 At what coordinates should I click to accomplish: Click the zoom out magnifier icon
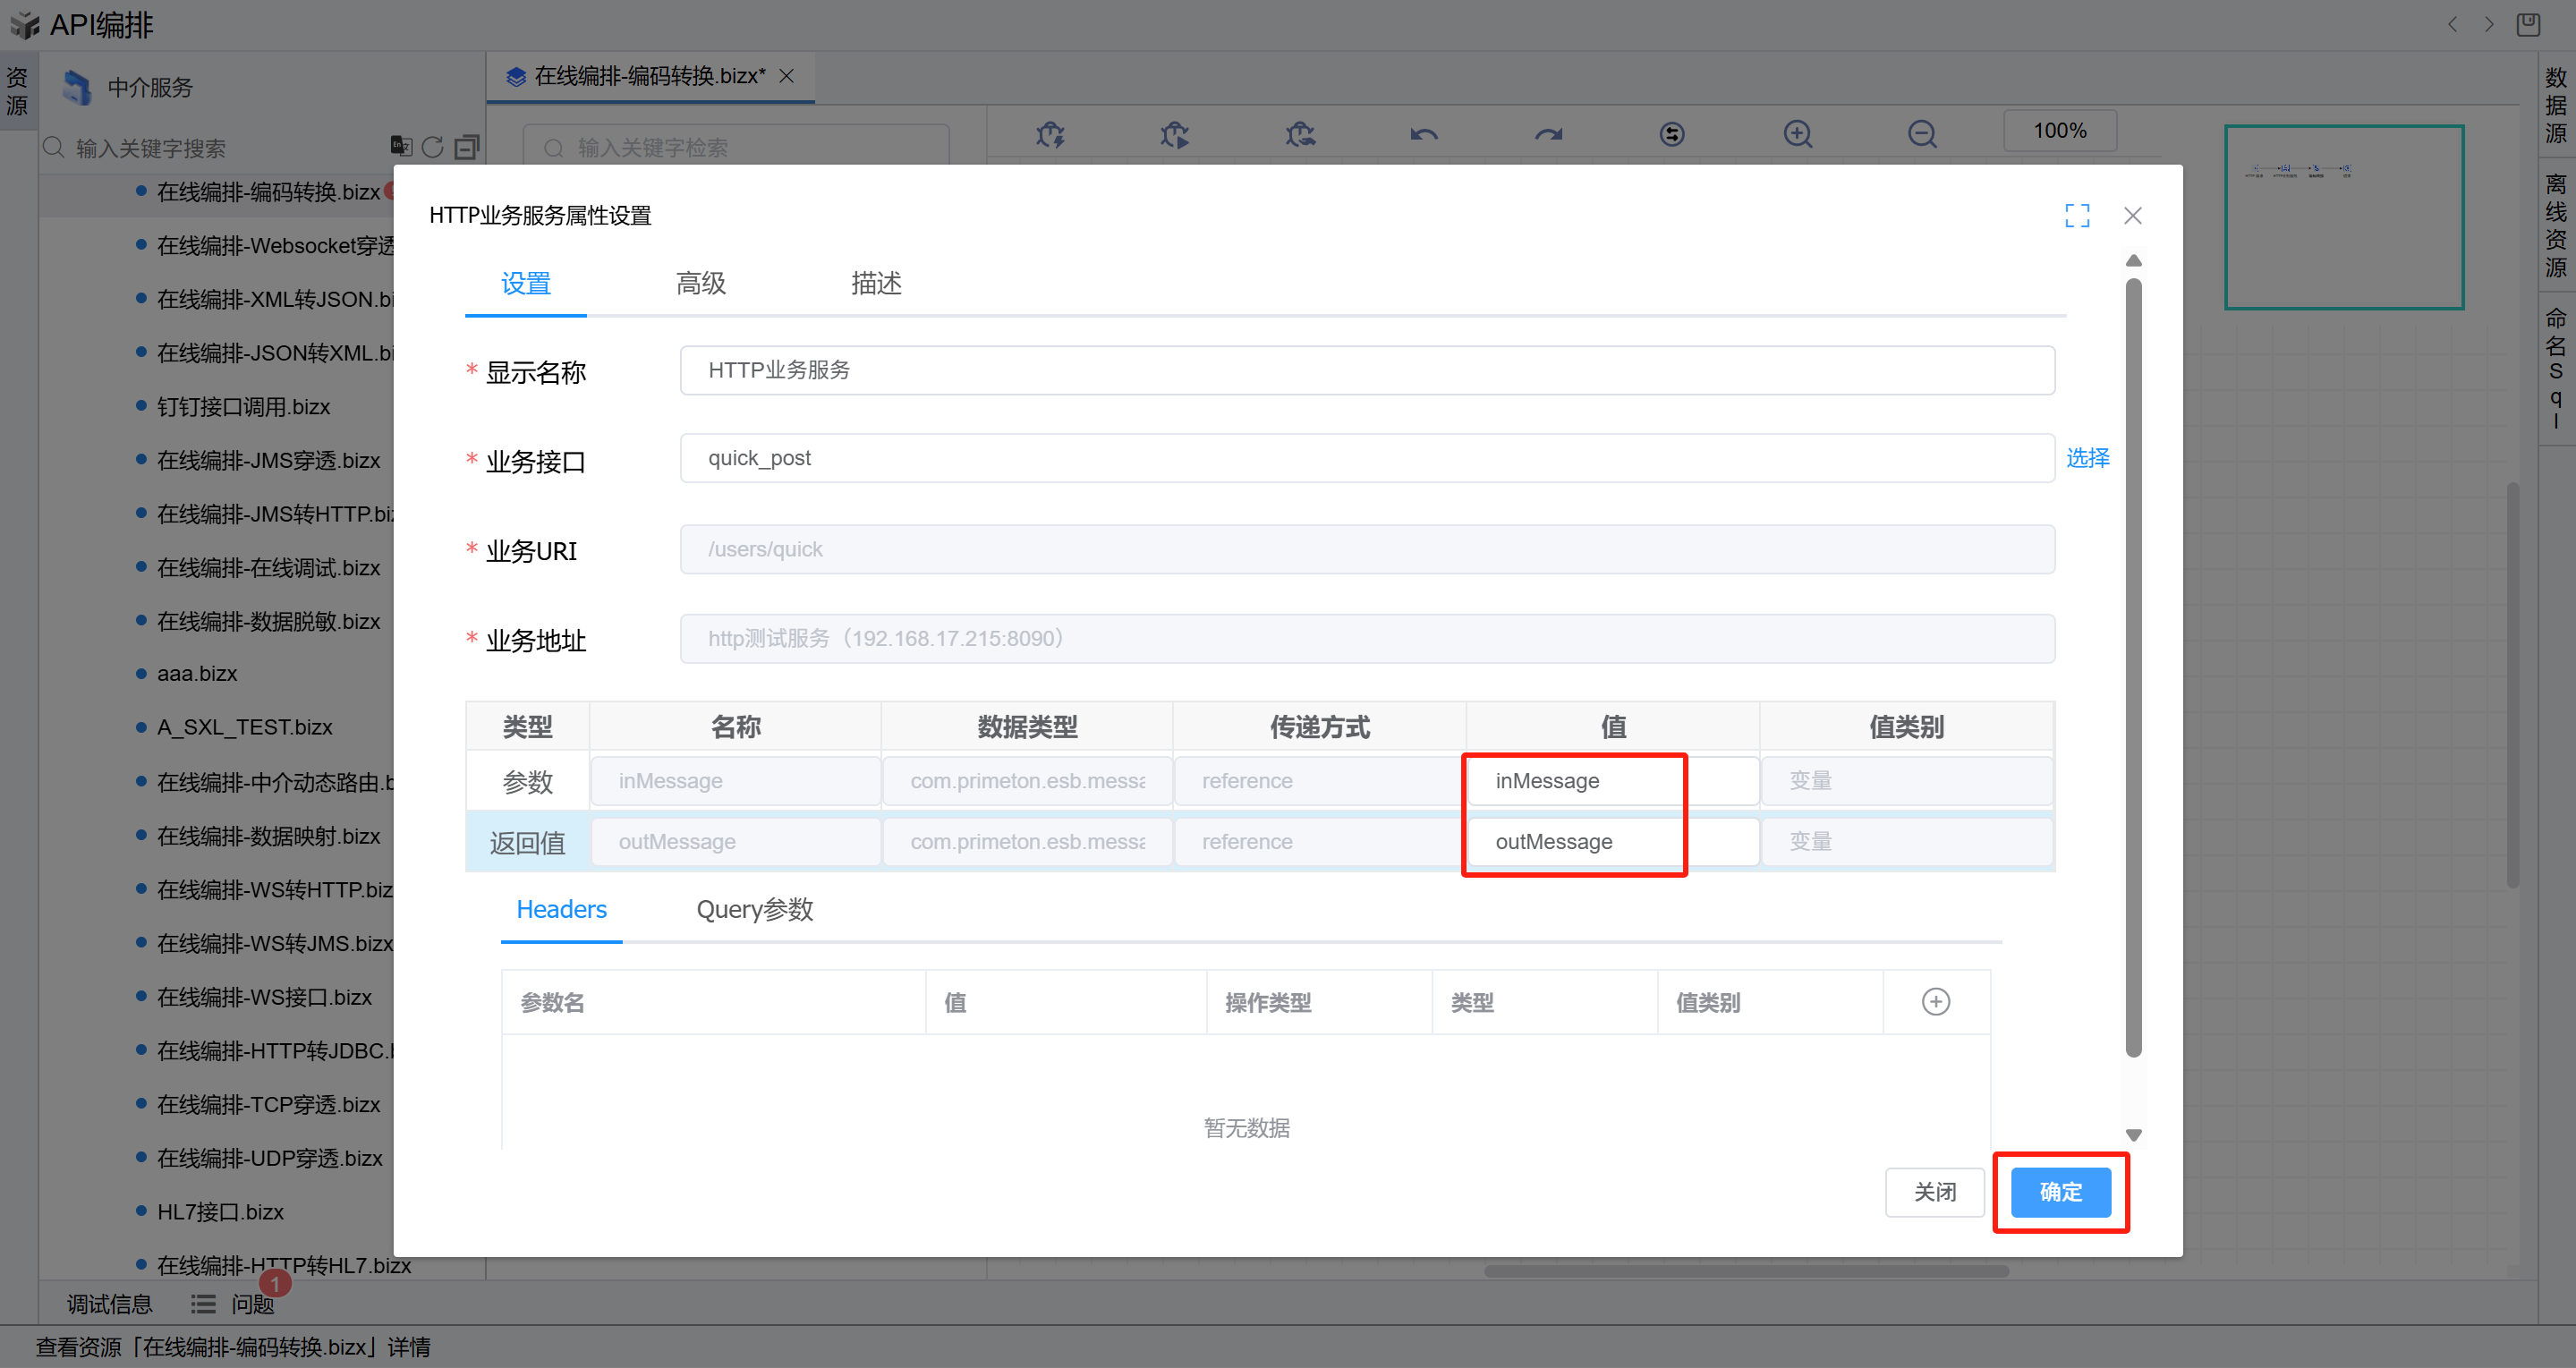point(1921,134)
